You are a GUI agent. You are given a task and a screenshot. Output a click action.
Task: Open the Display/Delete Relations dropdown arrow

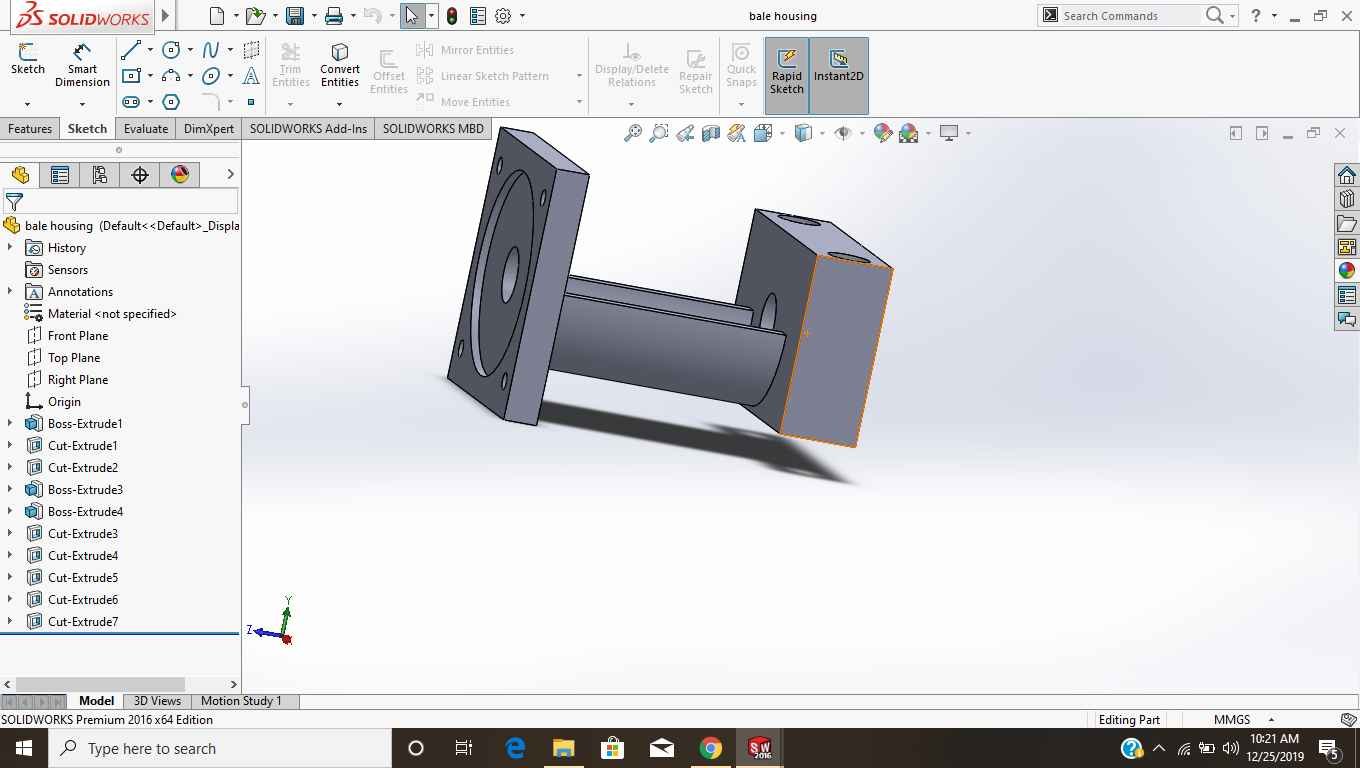(x=631, y=103)
